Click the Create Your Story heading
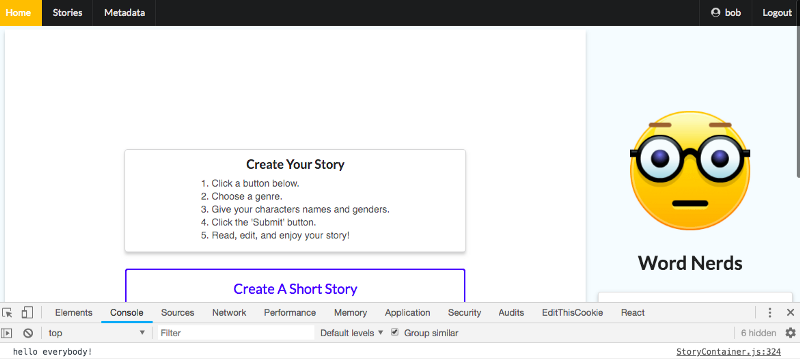 pos(295,164)
